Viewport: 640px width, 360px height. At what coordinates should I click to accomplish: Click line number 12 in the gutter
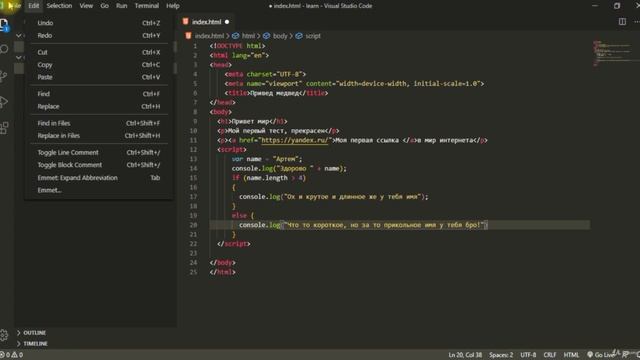click(x=193, y=149)
